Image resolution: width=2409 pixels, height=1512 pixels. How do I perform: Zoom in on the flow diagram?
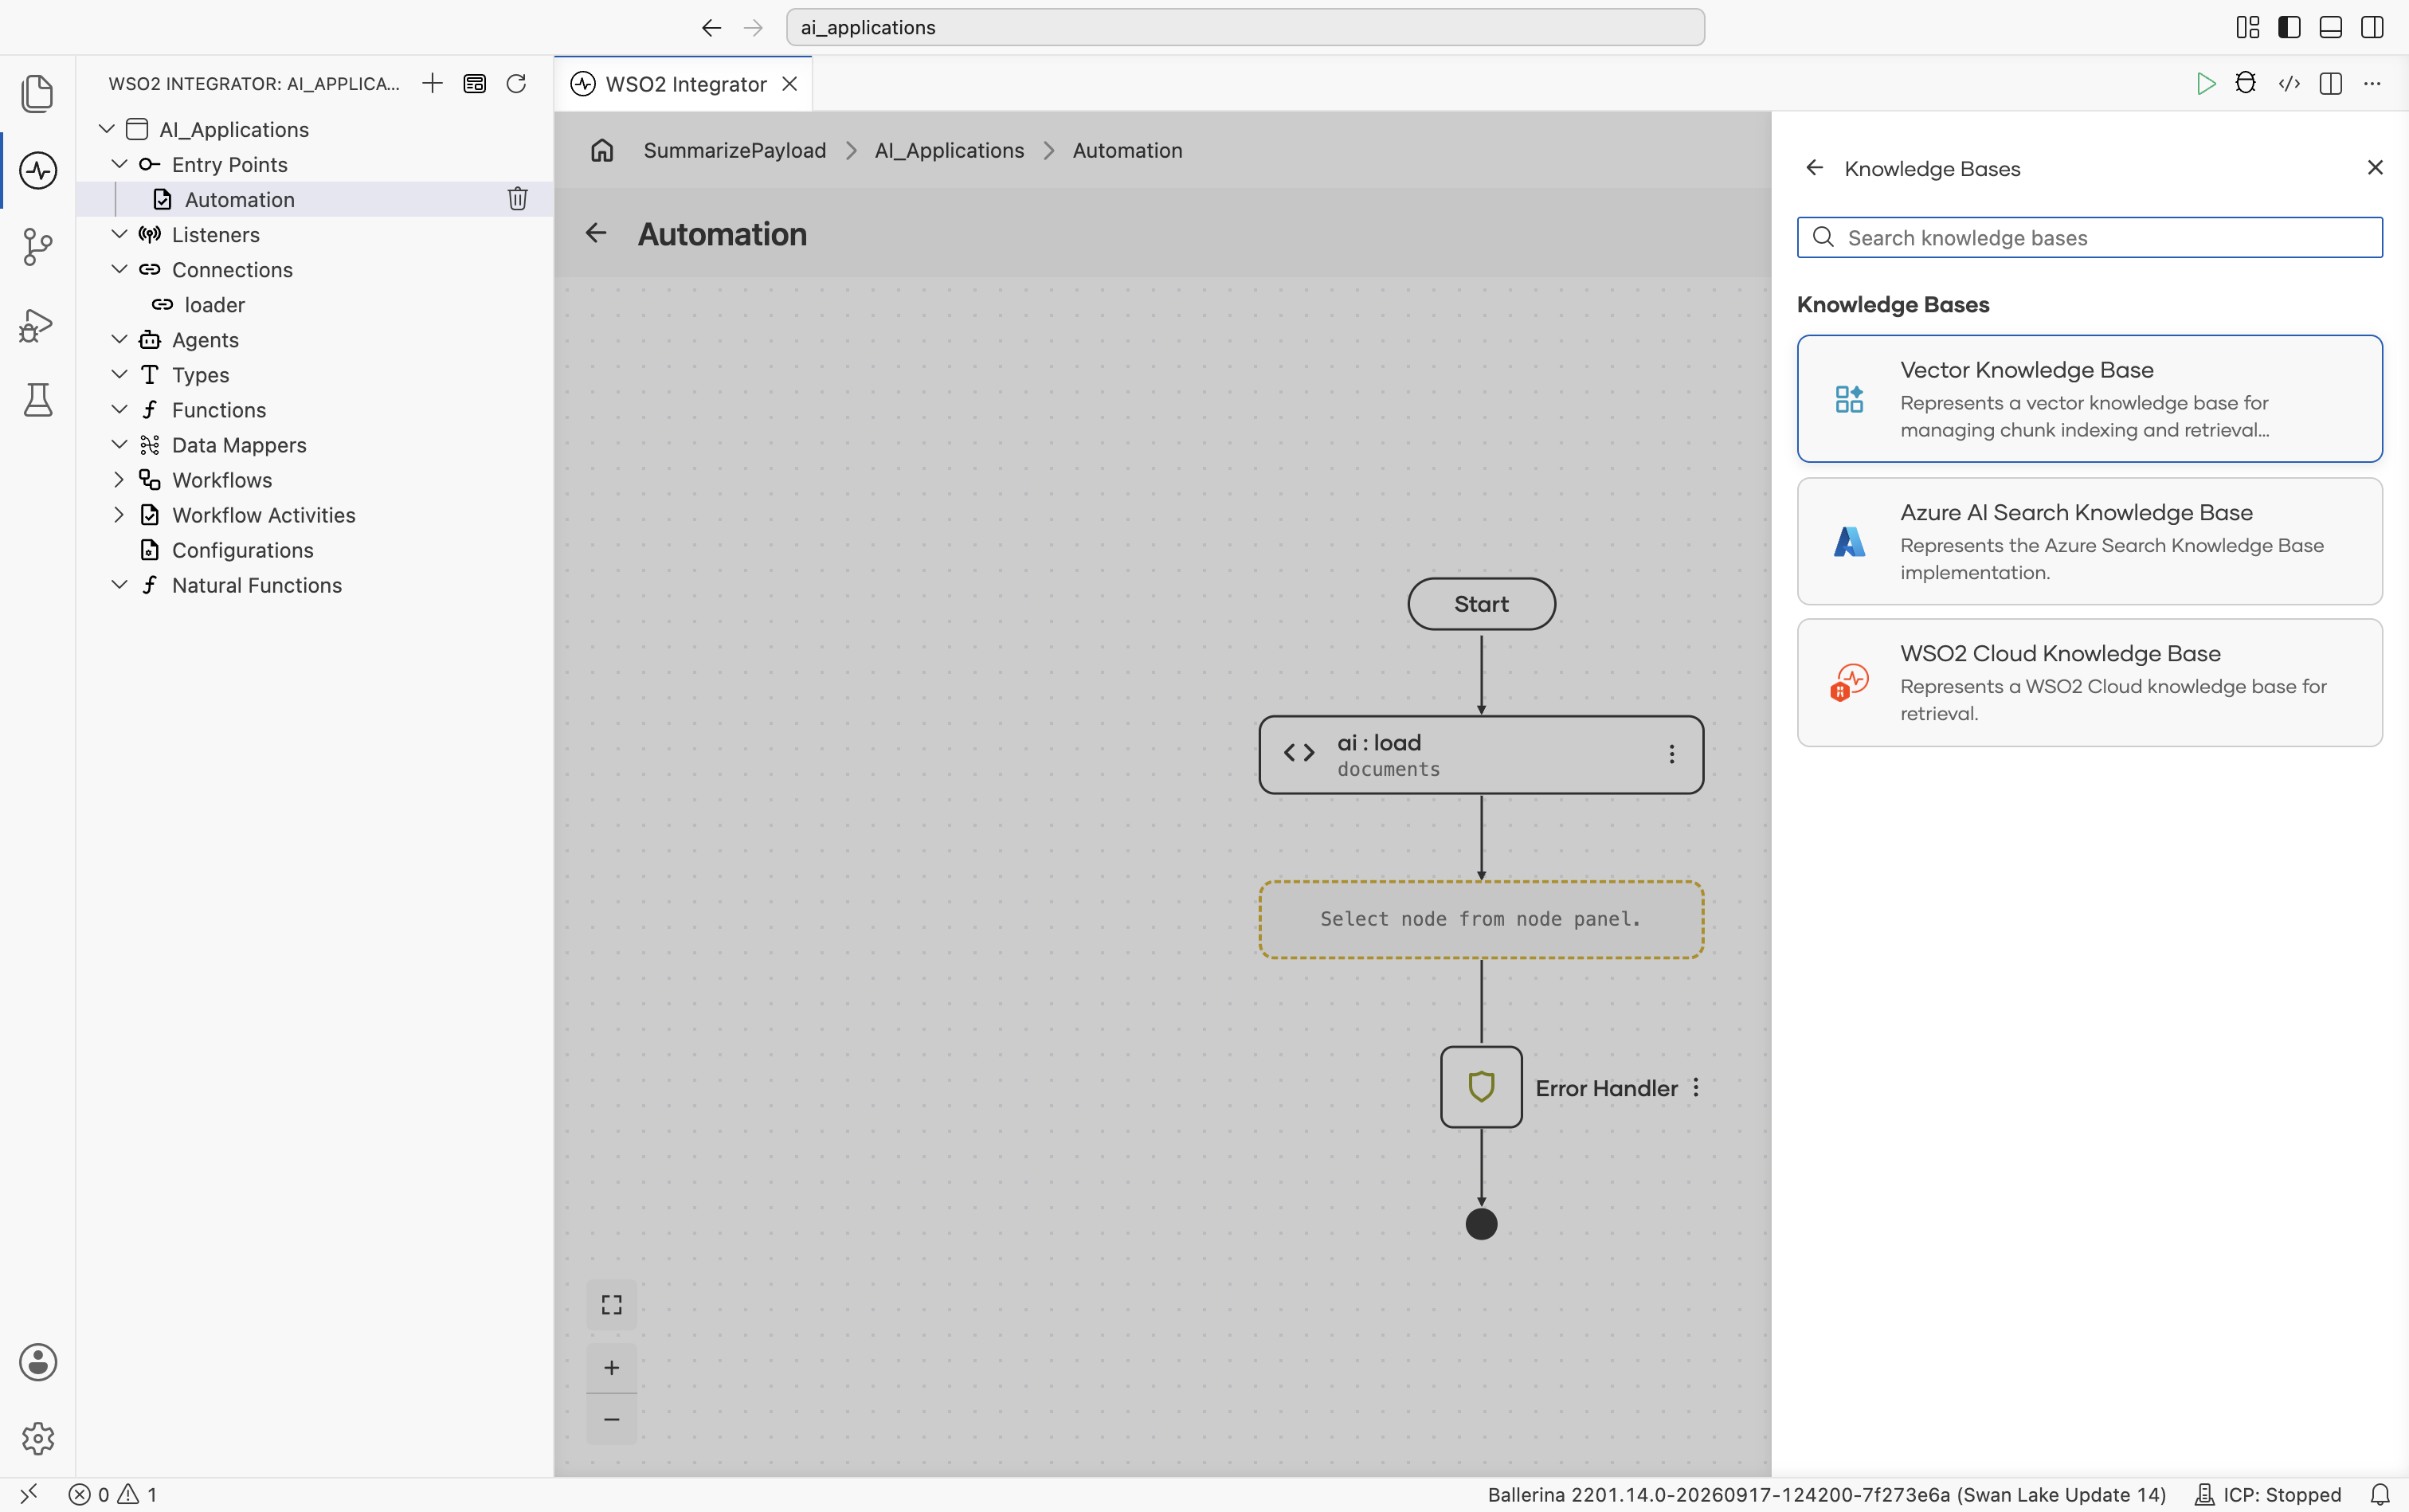(x=611, y=1367)
